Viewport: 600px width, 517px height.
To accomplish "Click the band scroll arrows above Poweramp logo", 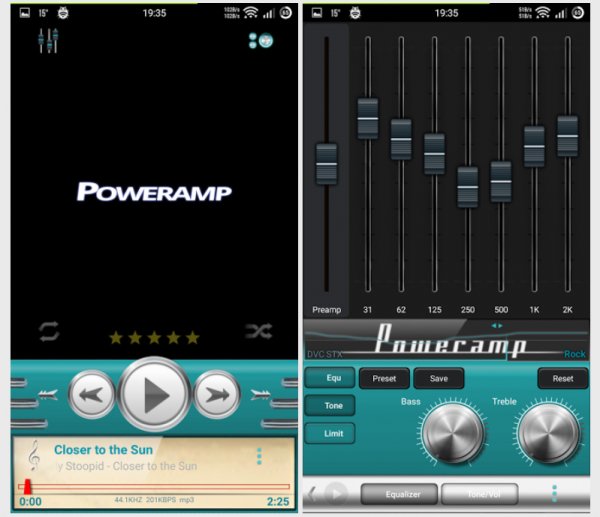I will tap(497, 326).
